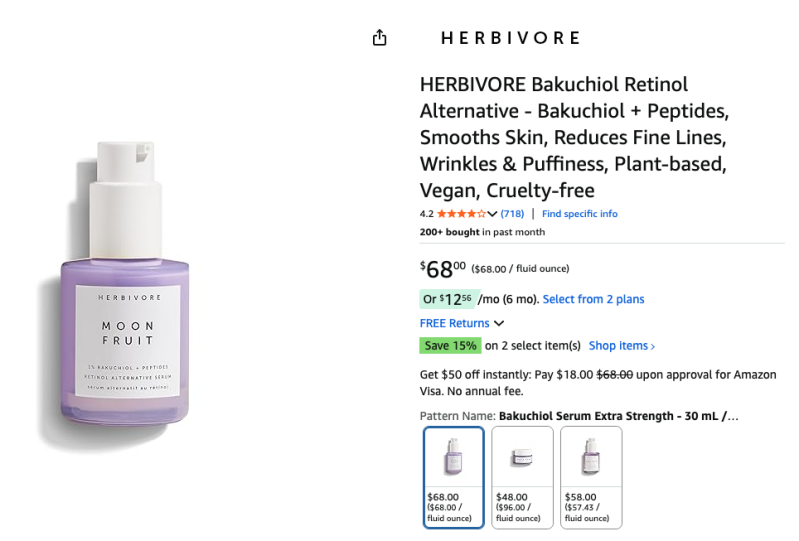Click the Save 15% badge

(450, 345)
